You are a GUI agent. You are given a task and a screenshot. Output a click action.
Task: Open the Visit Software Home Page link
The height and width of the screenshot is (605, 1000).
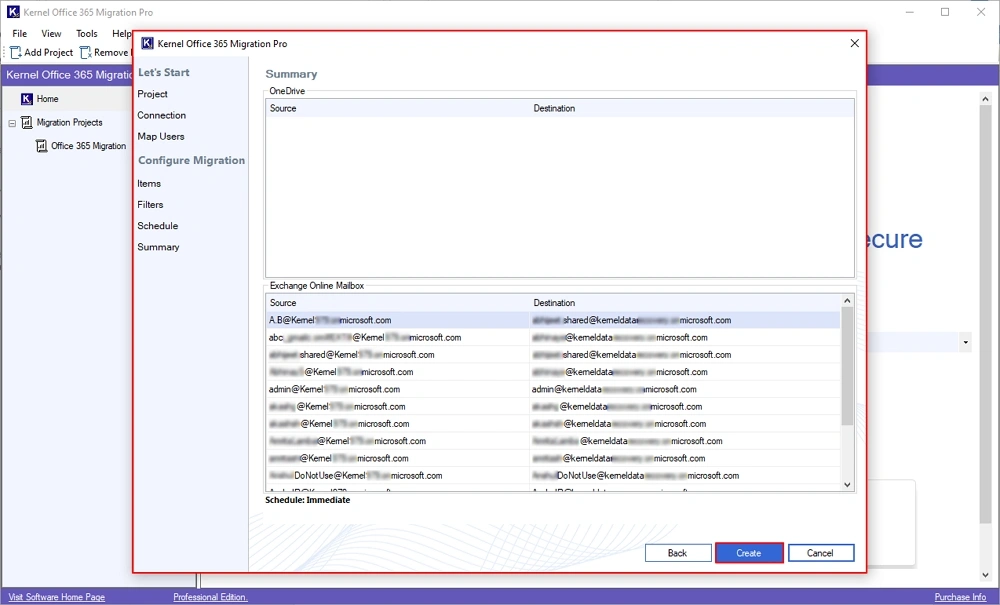point(55,596)
